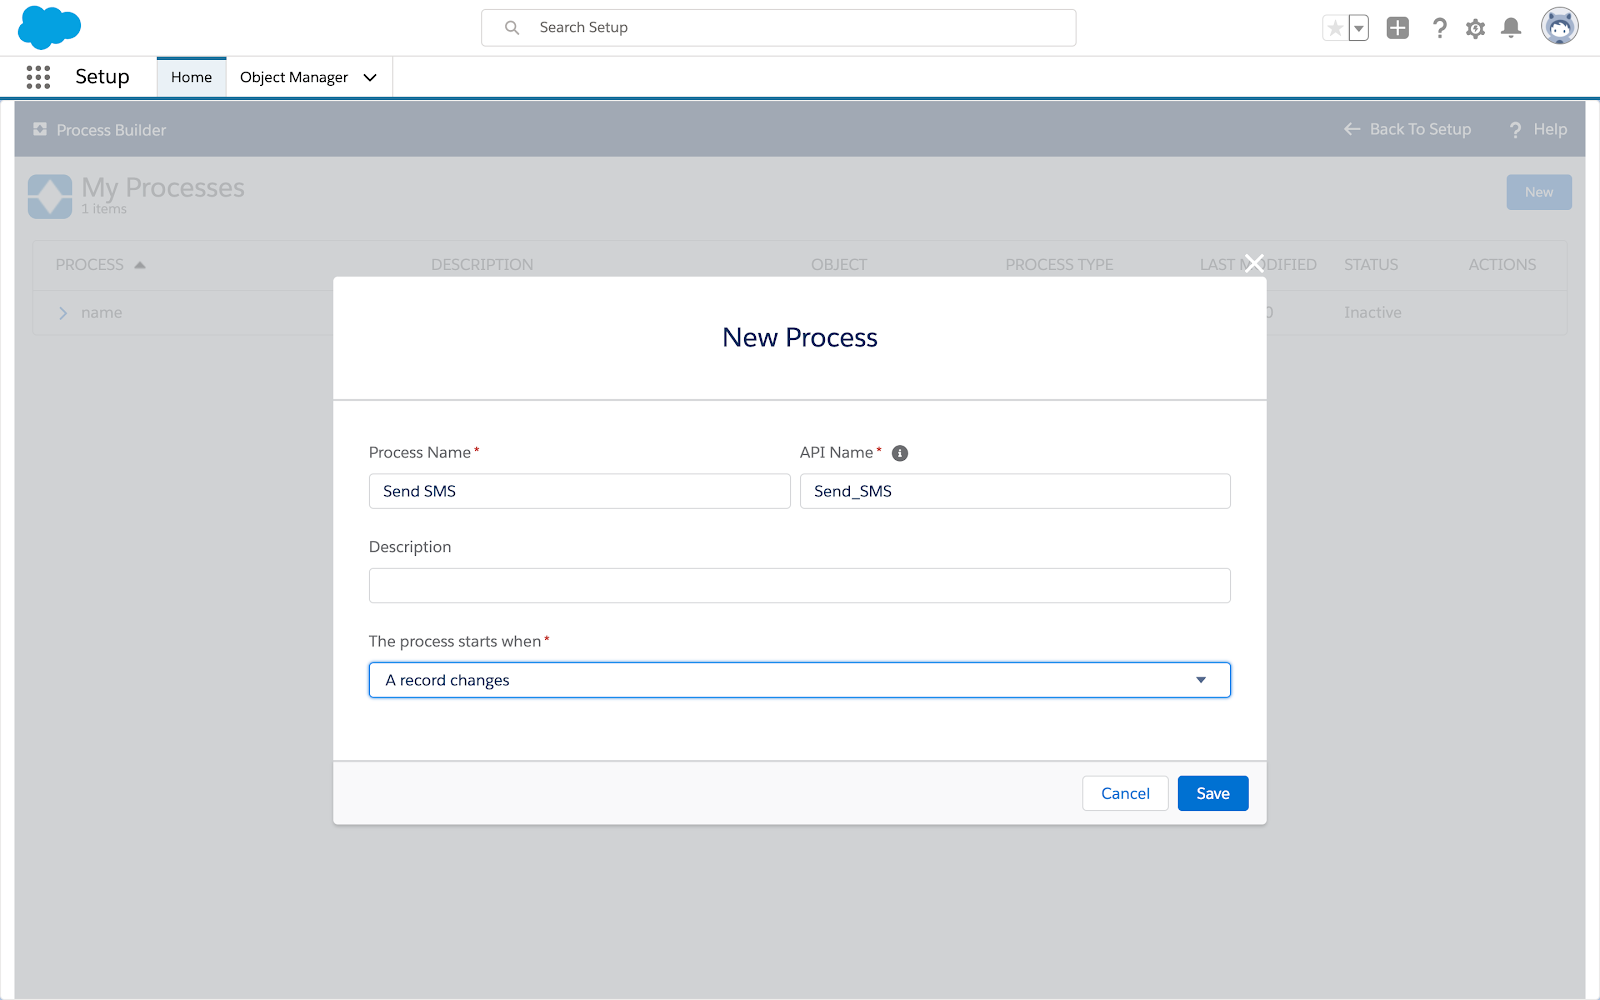The height and width of the screenshot is (1000, 1600).
Task: Click the 'name' process entry
Action: 101,313
